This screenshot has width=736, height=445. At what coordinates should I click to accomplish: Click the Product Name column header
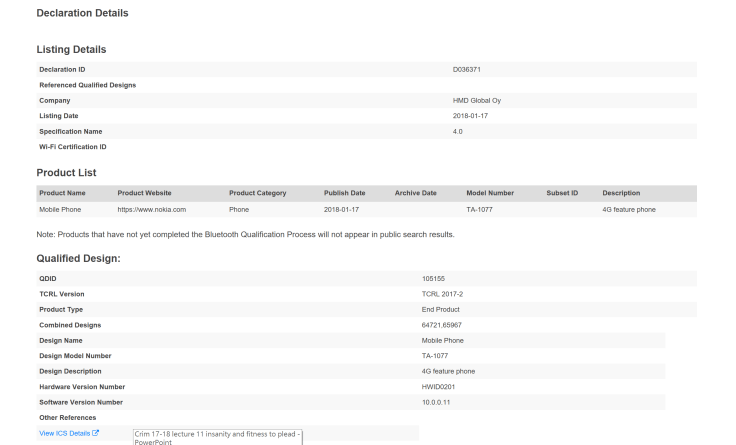coord(62,193)
